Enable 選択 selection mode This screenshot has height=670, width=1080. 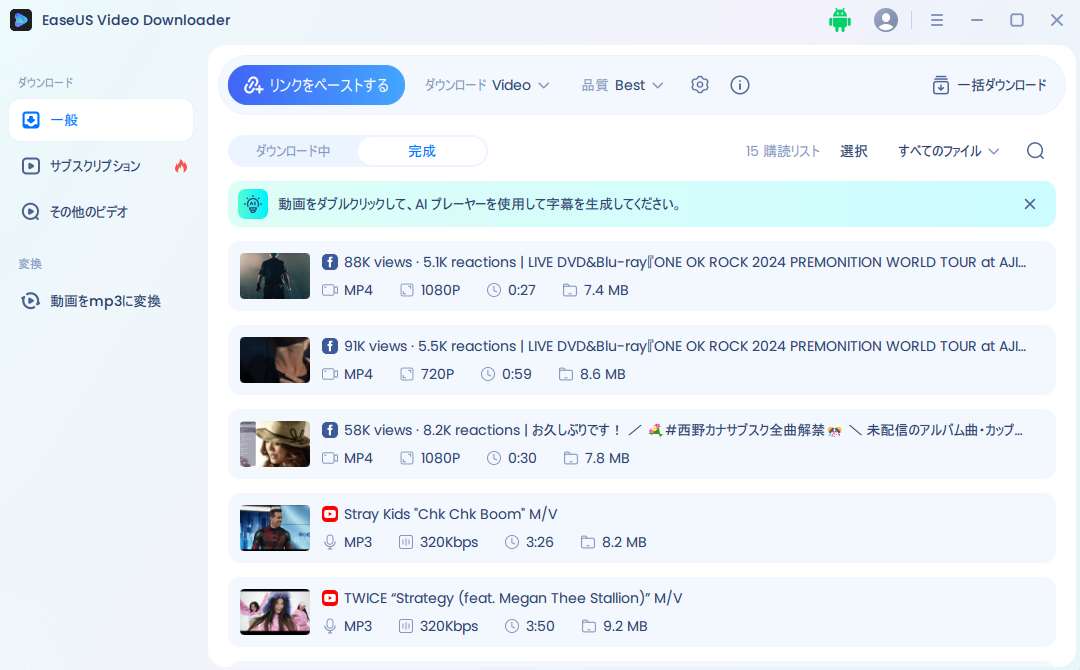tap(854, 150)
